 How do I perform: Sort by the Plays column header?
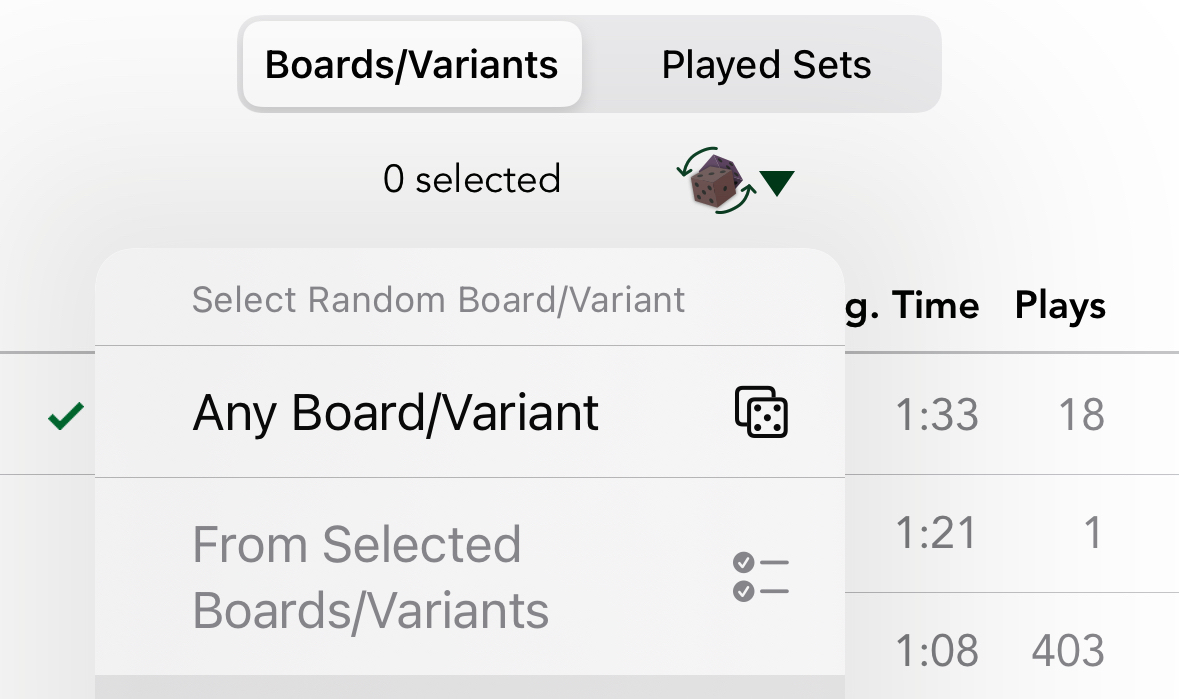(x=1060, y=305)
